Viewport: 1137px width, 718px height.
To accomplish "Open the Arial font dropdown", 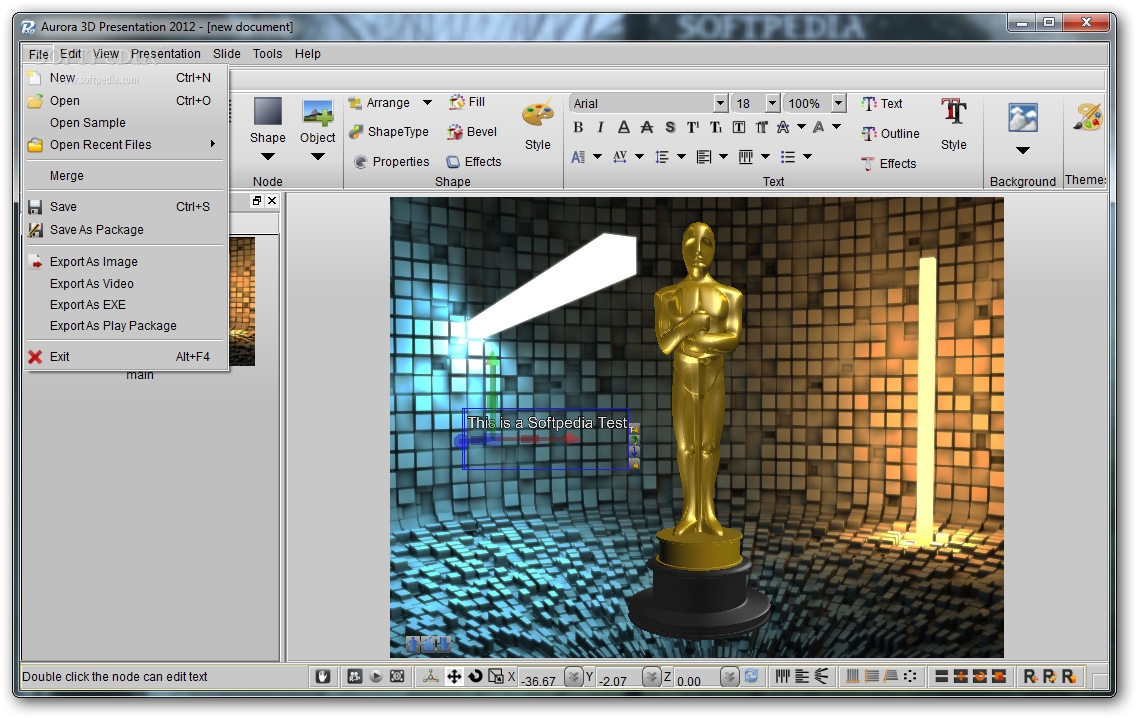I will click(720, 103).
